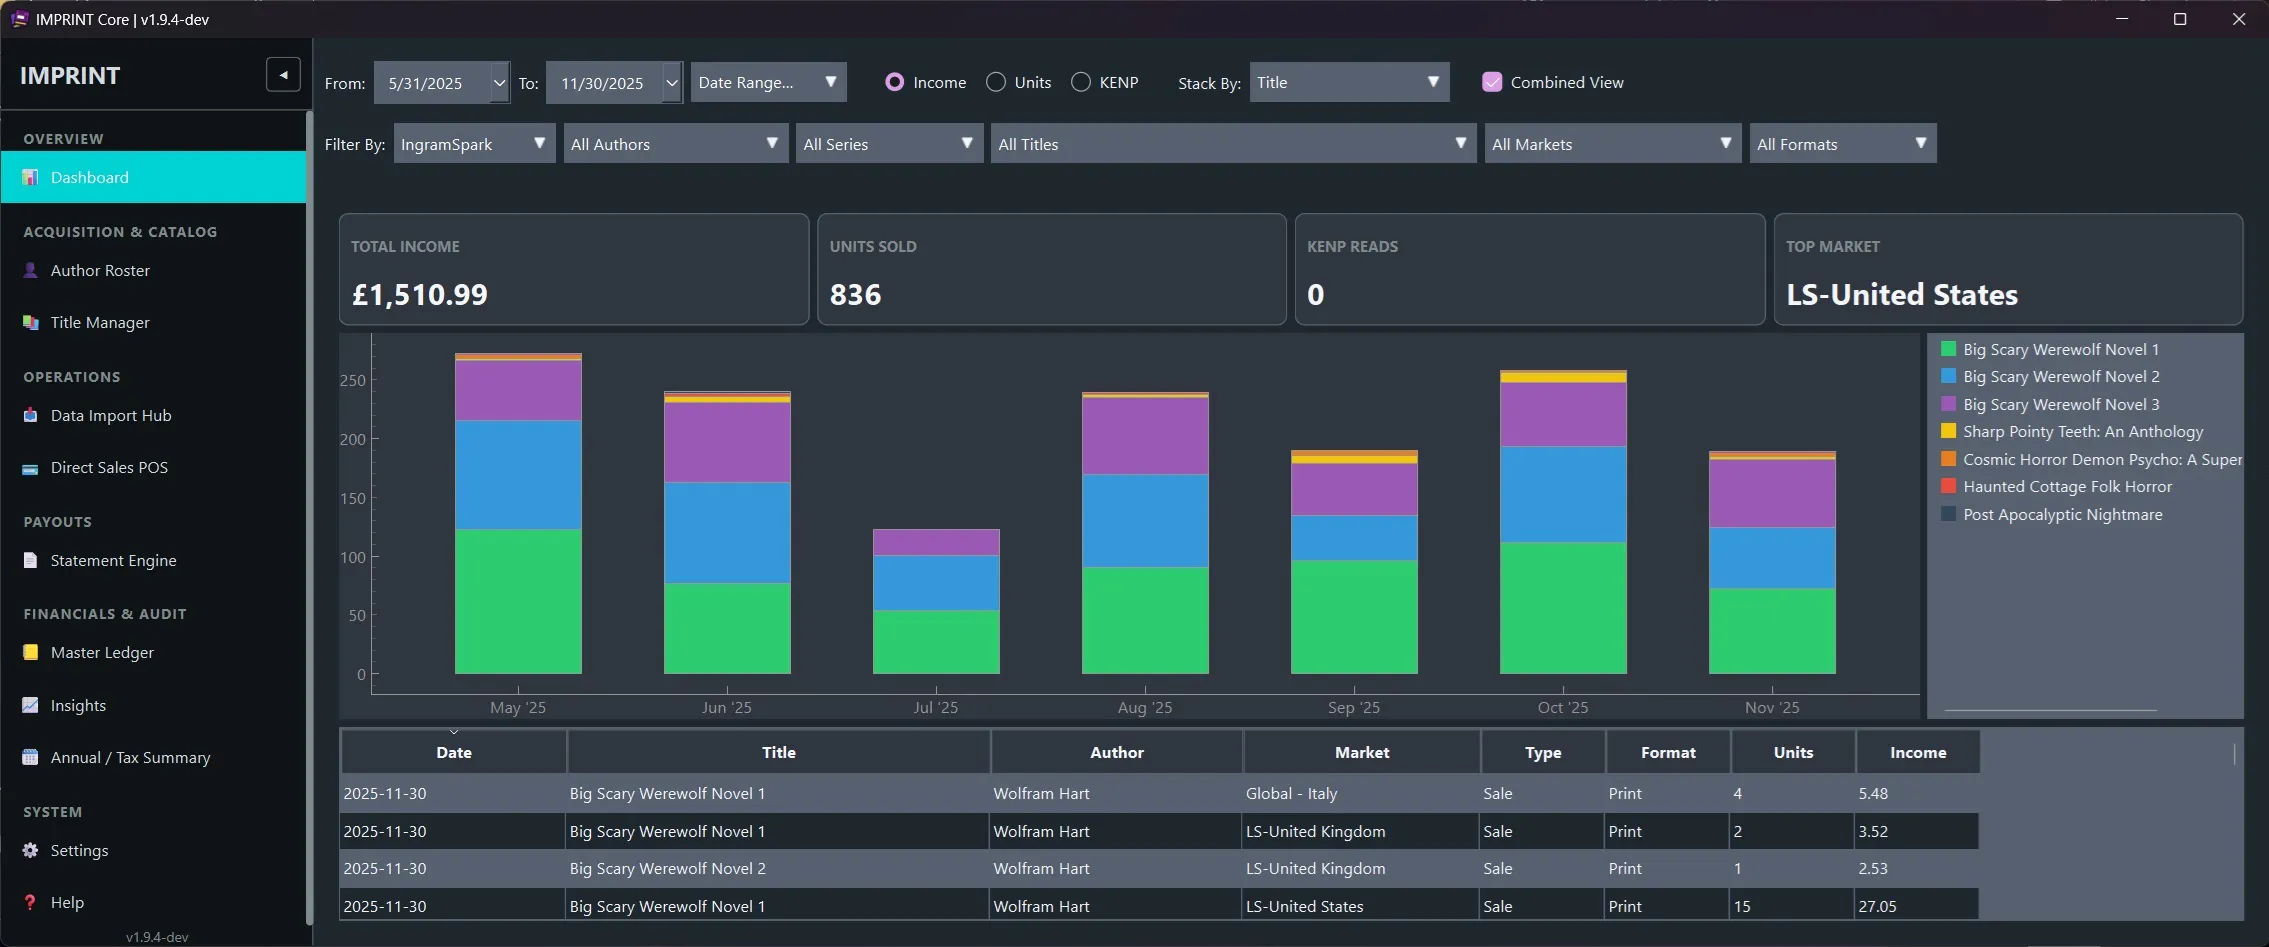Select the Global - Italy table row market cell
This screenshot has width=2269, height=947.
(1361, 793)
